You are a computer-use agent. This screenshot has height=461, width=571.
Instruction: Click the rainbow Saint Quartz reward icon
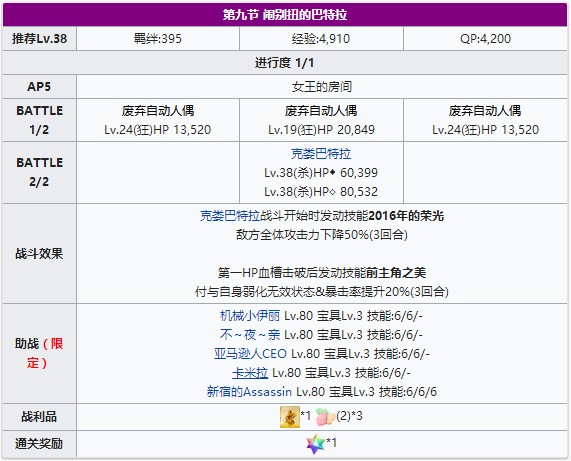(x=315, y=444)
